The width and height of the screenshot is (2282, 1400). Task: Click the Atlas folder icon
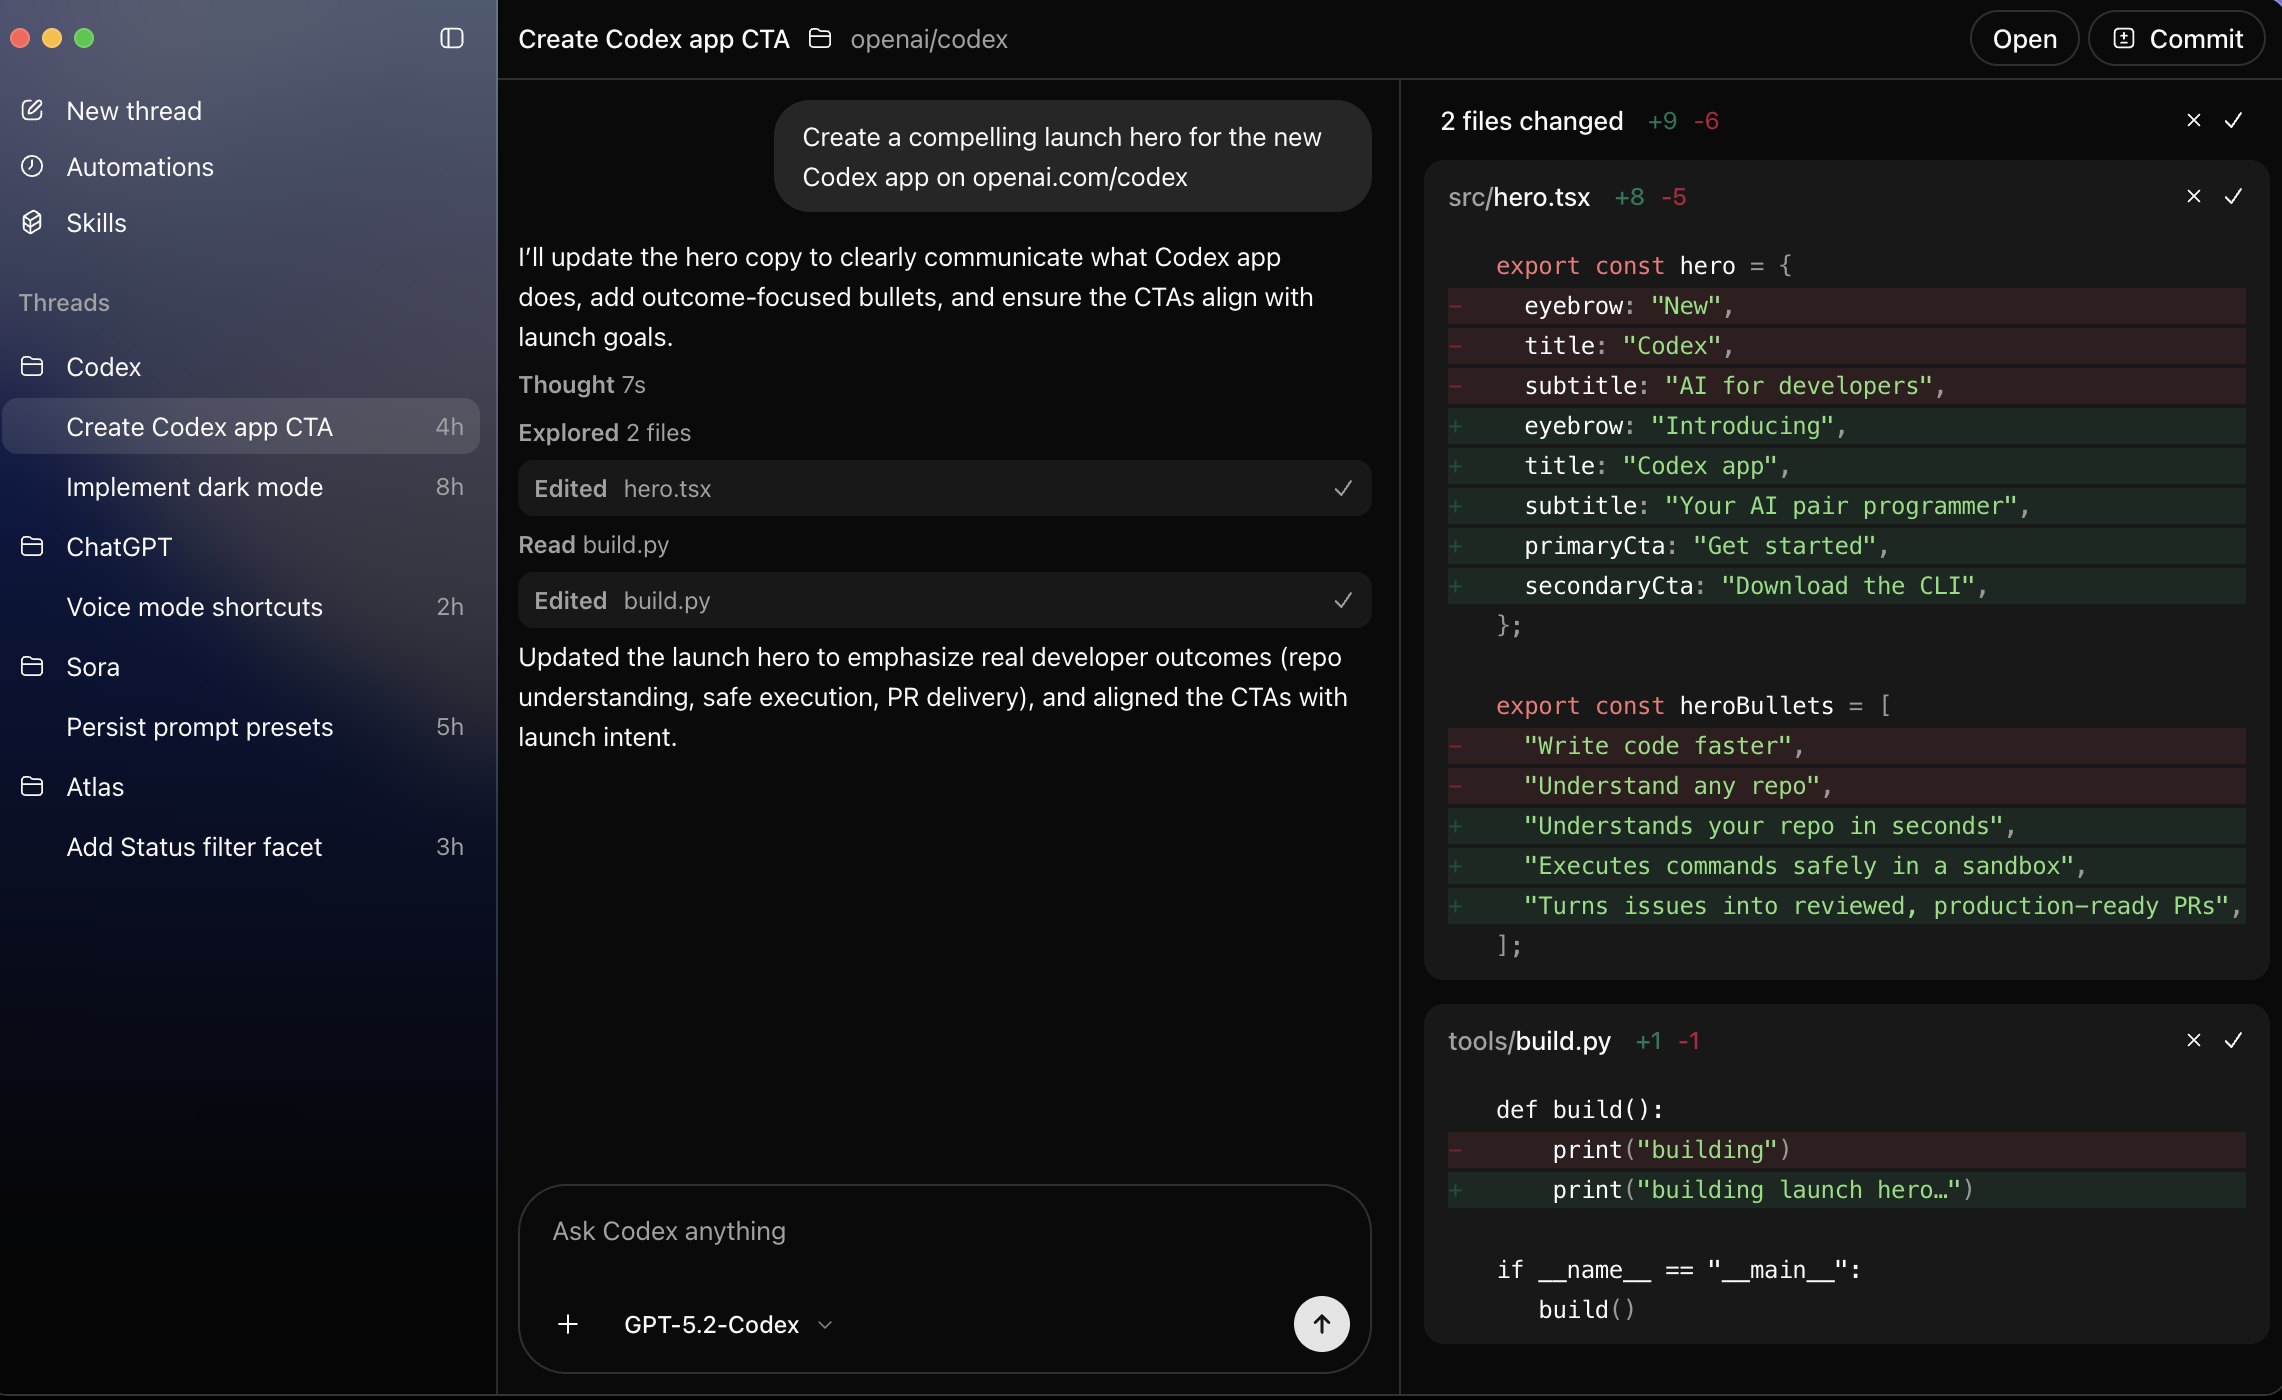pos(32,786)
